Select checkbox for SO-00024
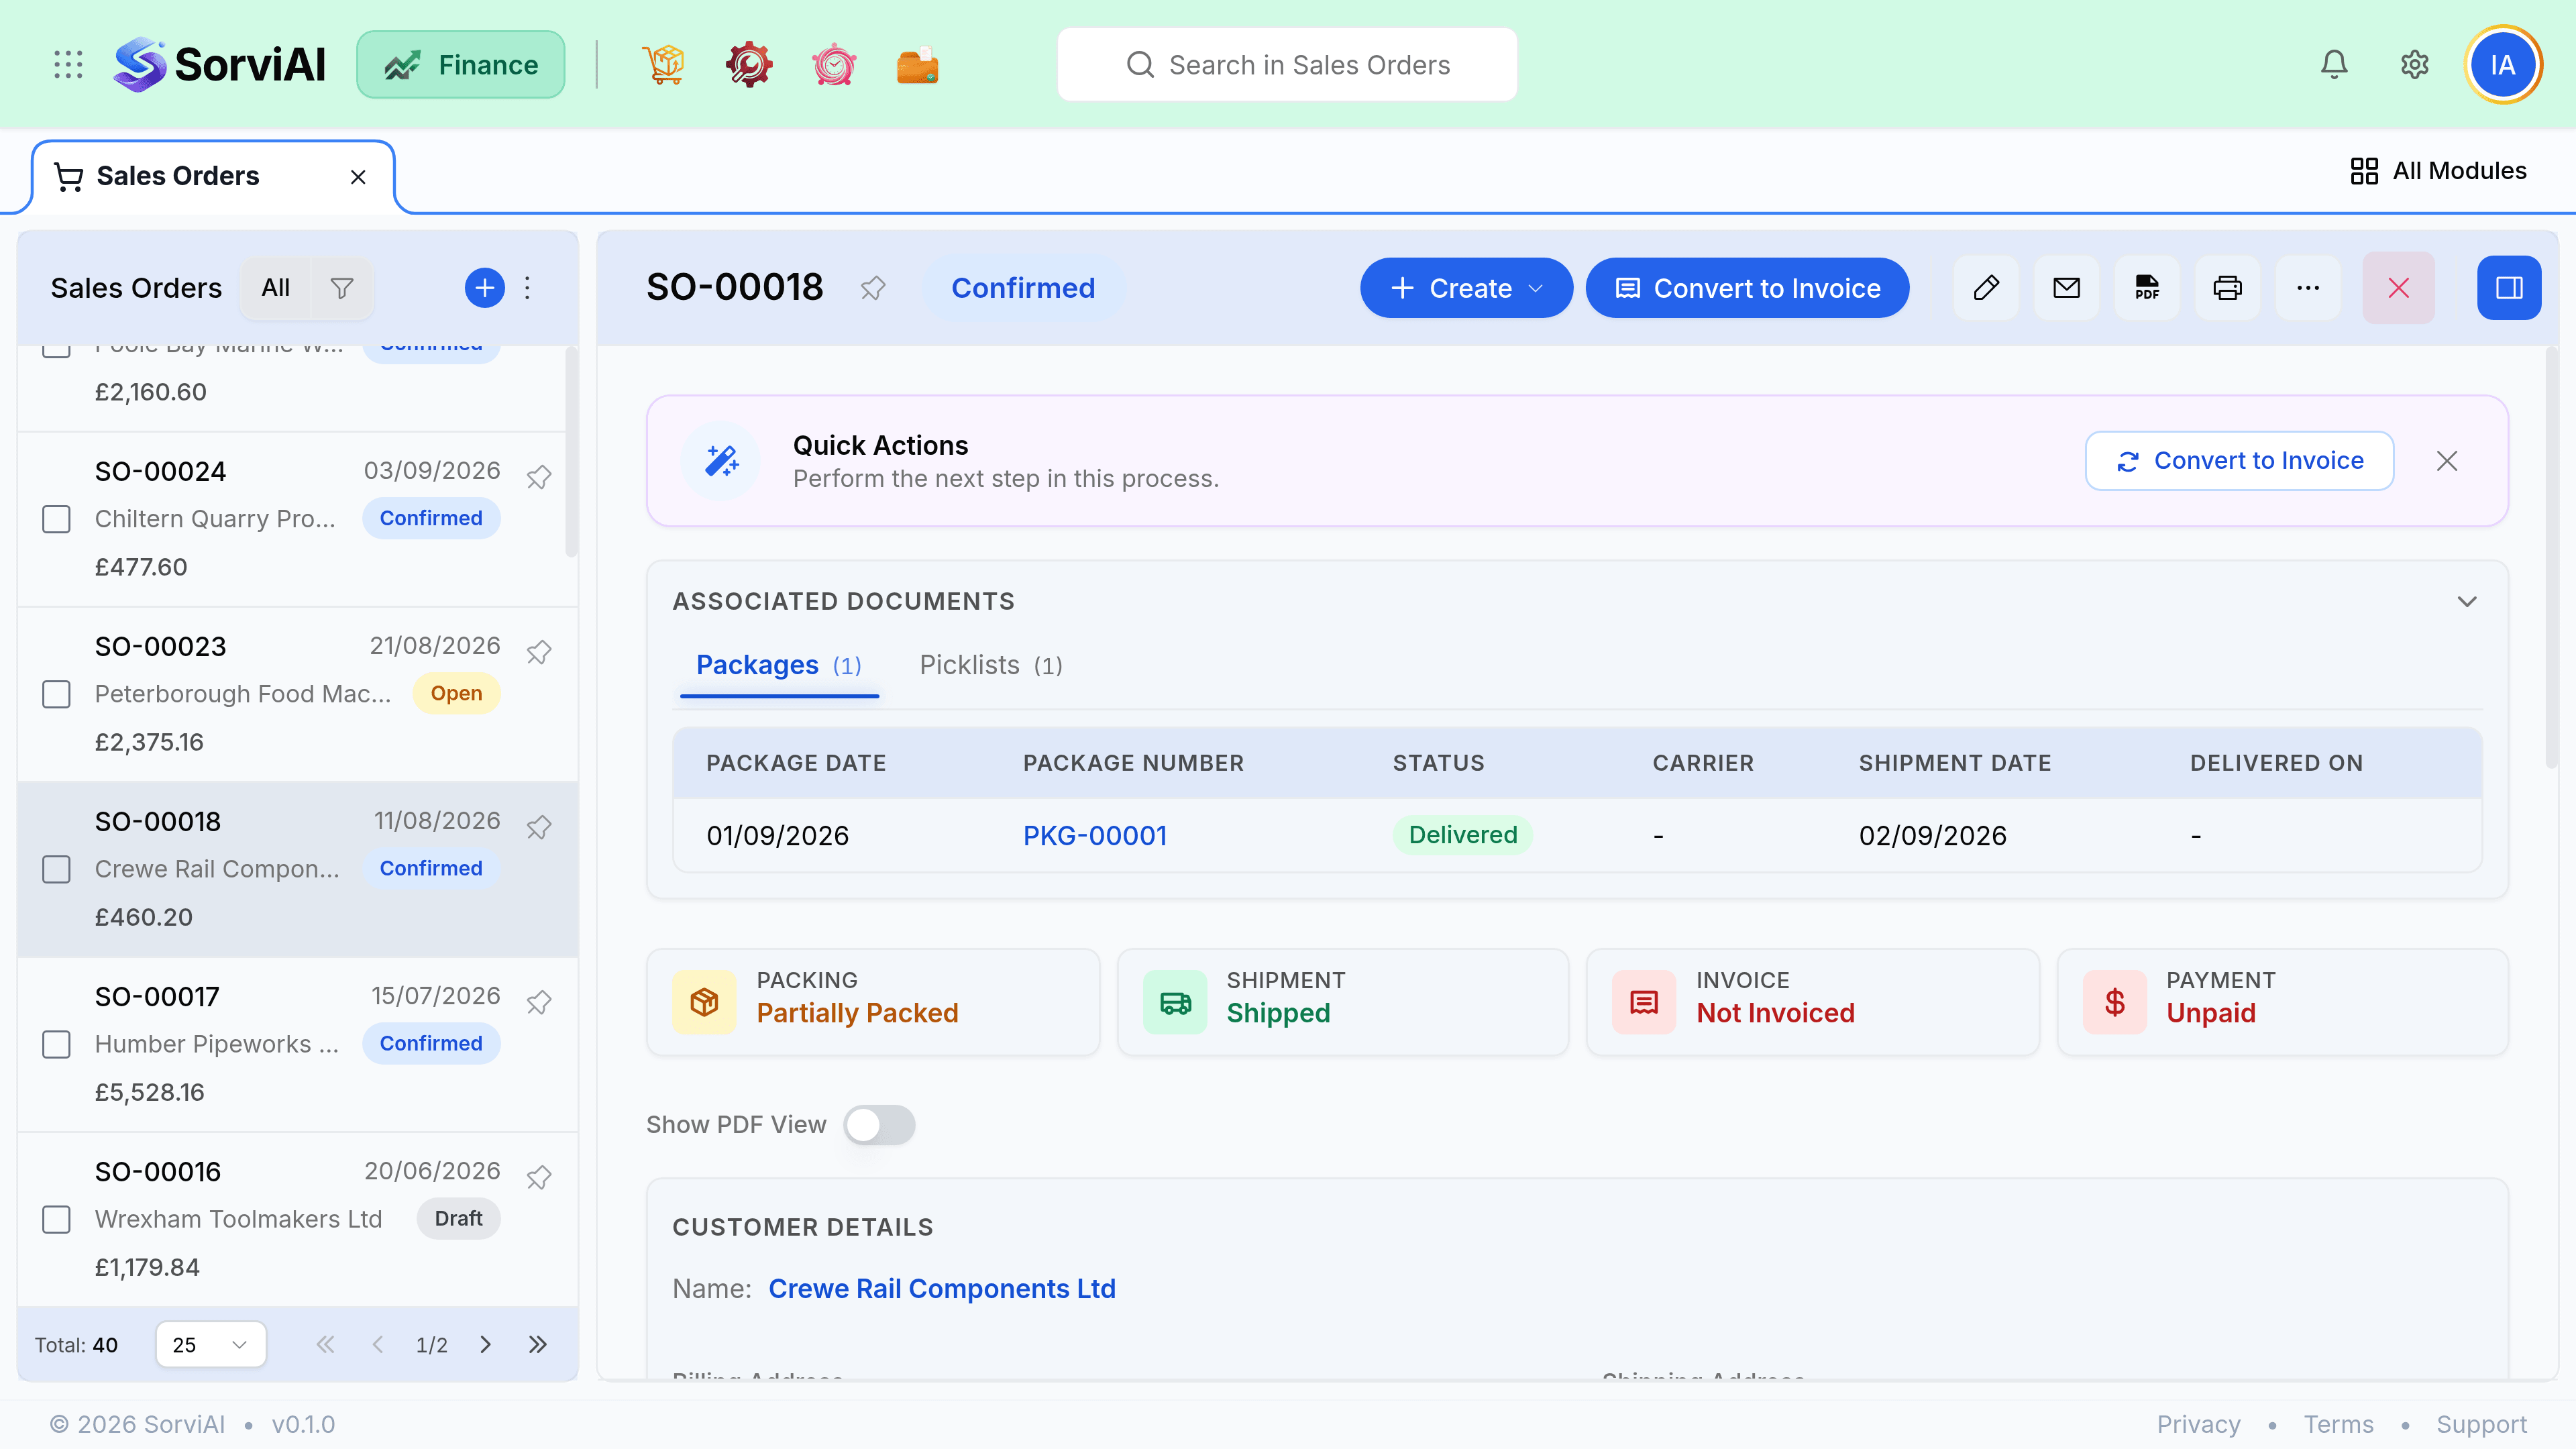2576x1449 pixels. tap(56, 519)
